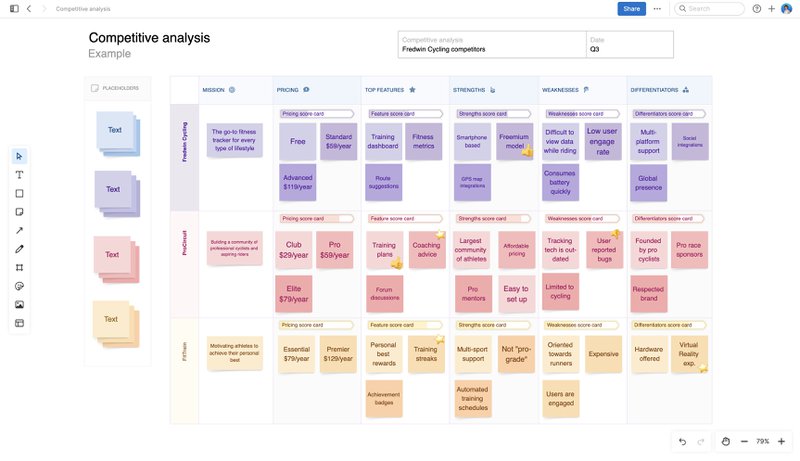Activate the Pen drawing tool

tap(19, 249)
